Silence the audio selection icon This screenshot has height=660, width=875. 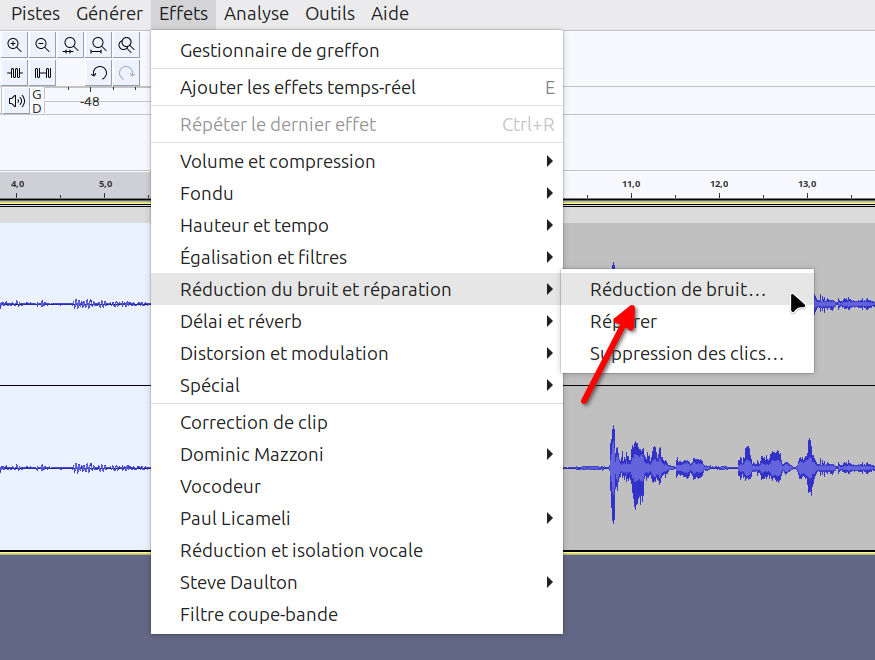43,73
